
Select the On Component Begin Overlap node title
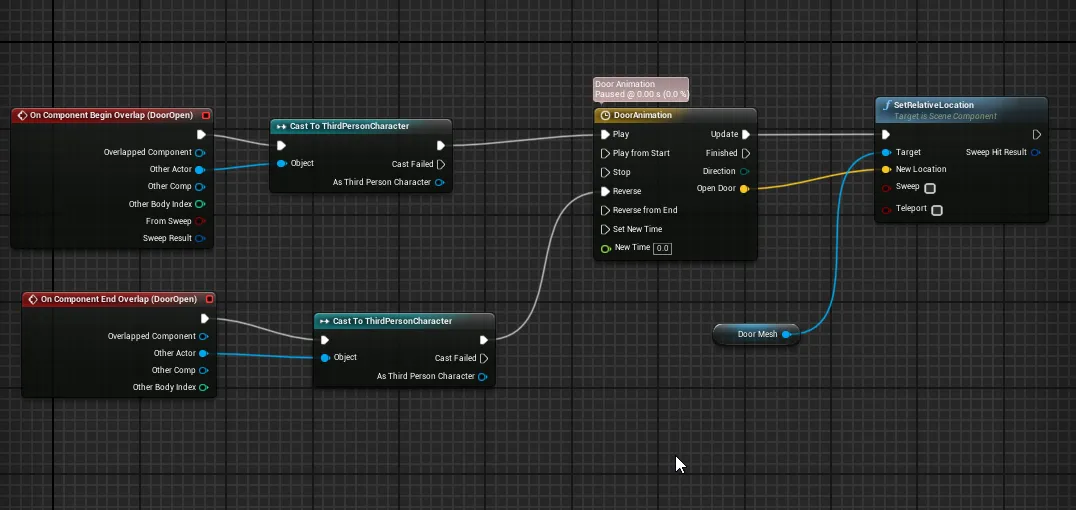(112, 115)
